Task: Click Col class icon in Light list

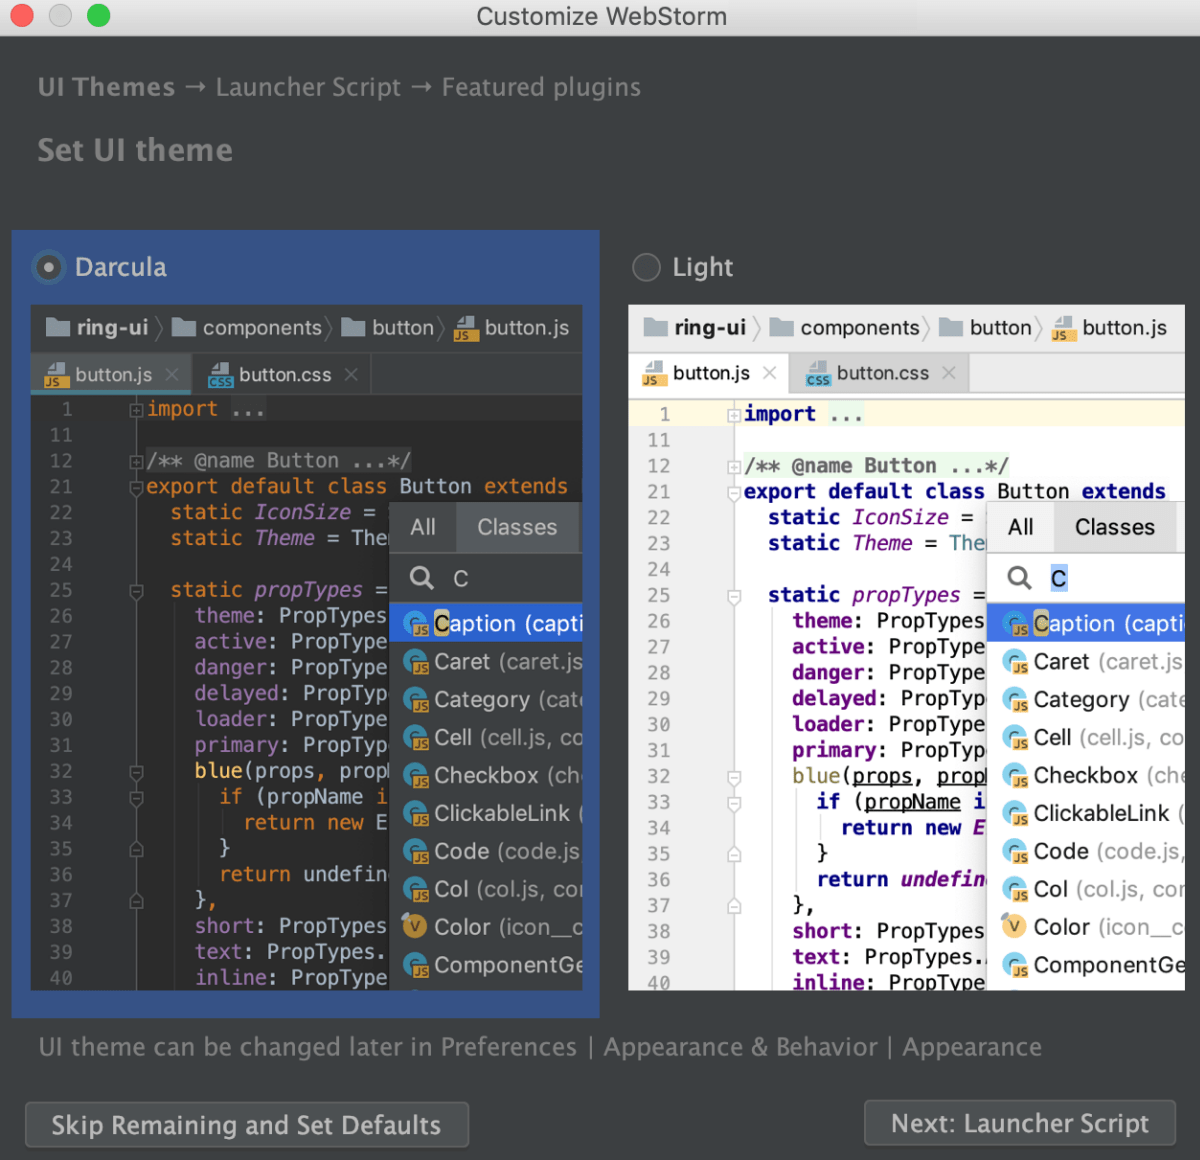Action: click(x=1015, y=890)
